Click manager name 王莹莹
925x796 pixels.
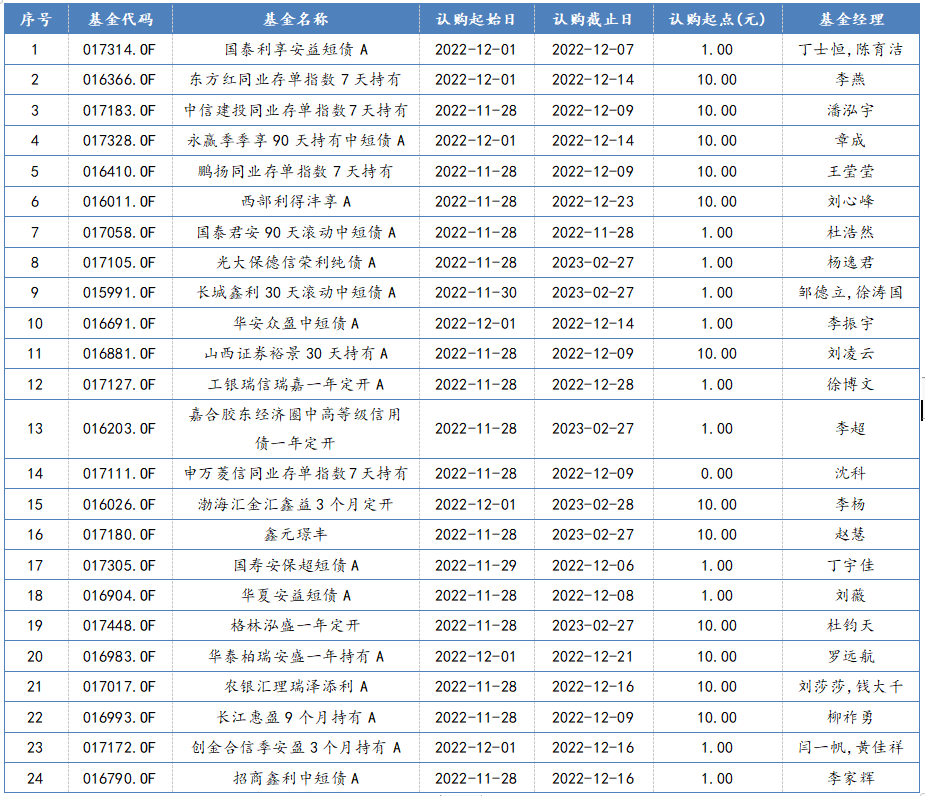pyautogui.click(x=851, y=172)
